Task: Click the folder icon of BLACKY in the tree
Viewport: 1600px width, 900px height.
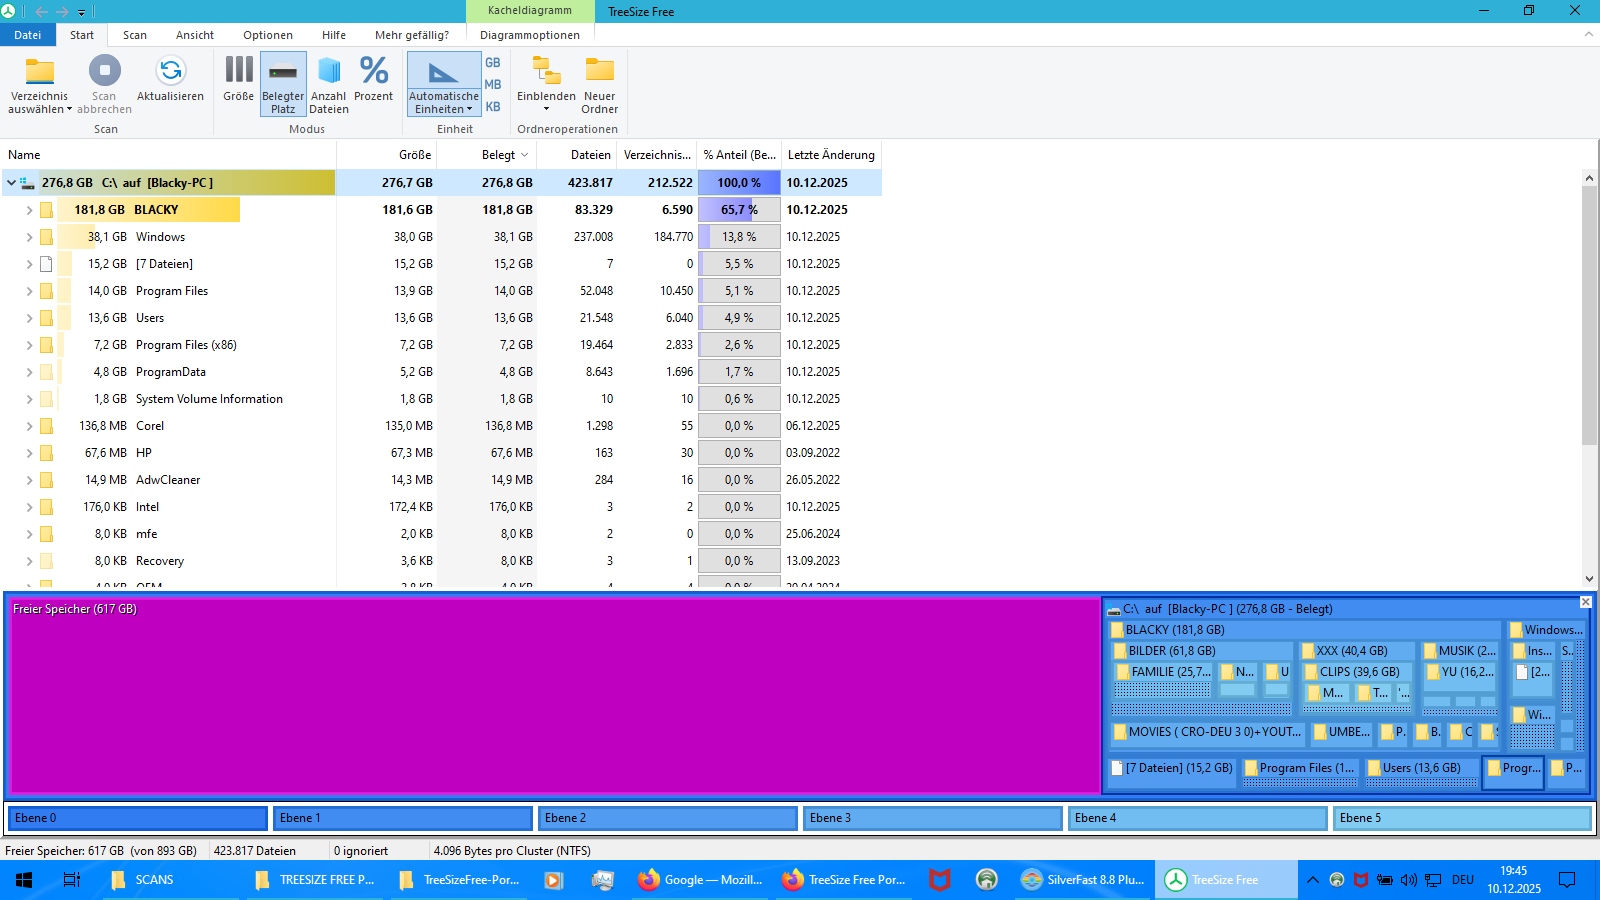Action: (46, 210)
